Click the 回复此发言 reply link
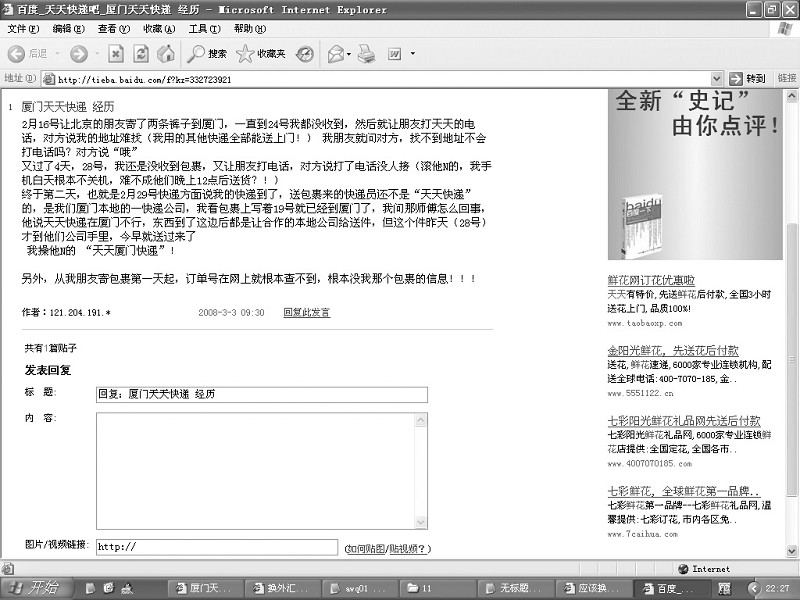Viewport: 800px width, 600px height. pos(306,313)
